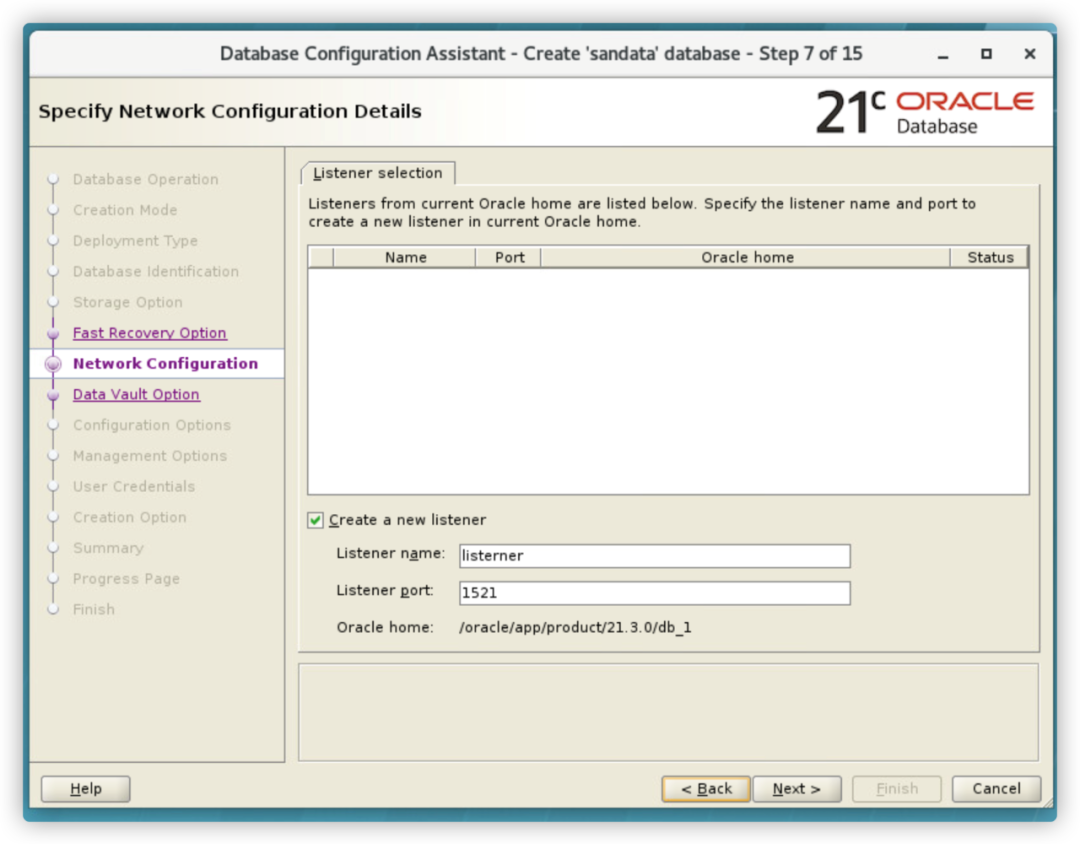This screenshot has width=1080, height=844.
Task: Go to the next step with Next button
Action: pyautogui.click(x=797, y=789)
